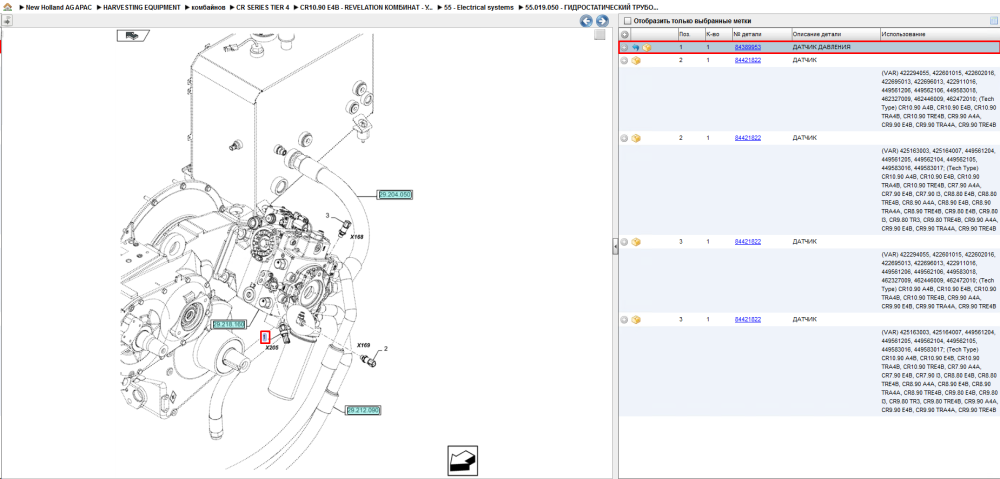Click the package icon on ДАТЧИК ДАВЛЕНИЯ row
Image resolution: width=1000 pixels, height=479 pixels.
click(647, 47)
